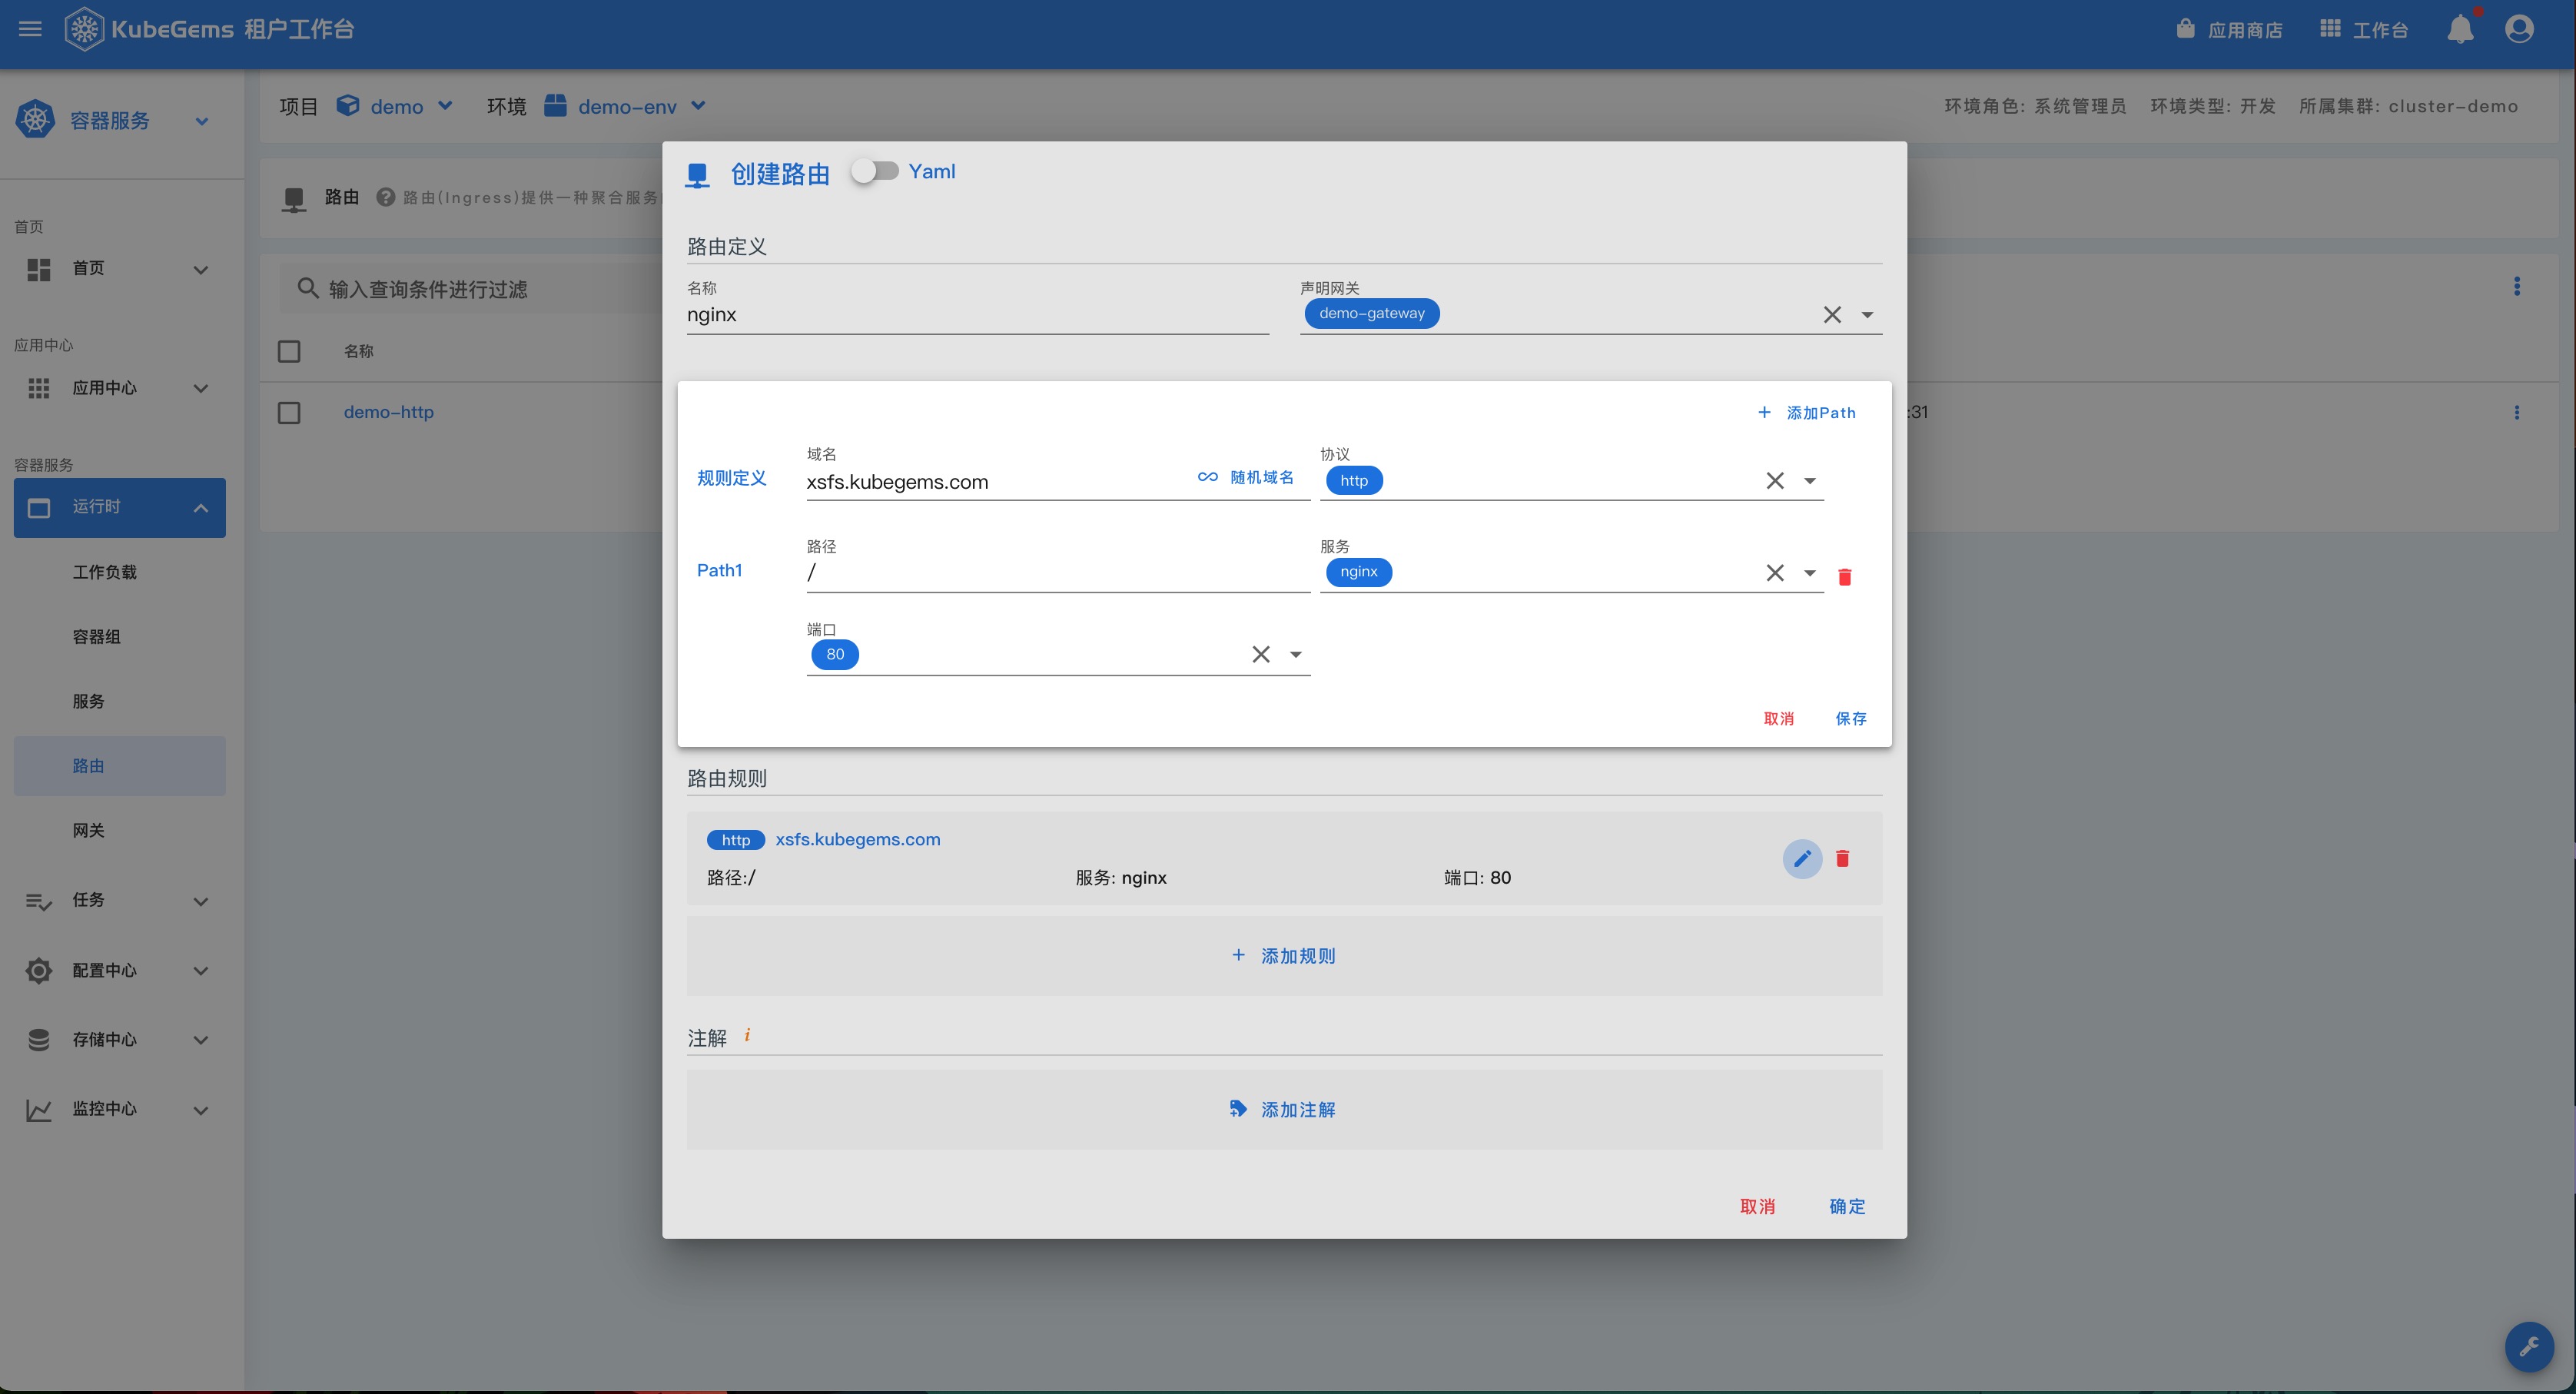Clear the http protocol selection
Image resolution: width=2576 pixels, height=1394 pixels.
pyautogui.click(x=1775, y=481)
